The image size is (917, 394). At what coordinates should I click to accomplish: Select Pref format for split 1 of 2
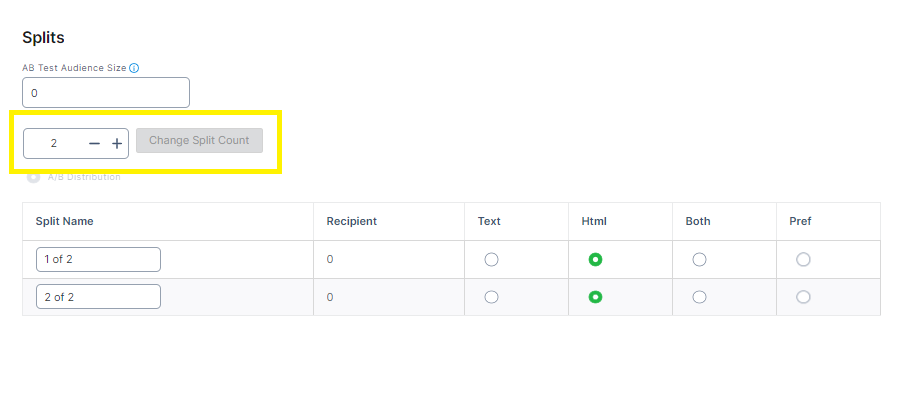tap(804, 260)
